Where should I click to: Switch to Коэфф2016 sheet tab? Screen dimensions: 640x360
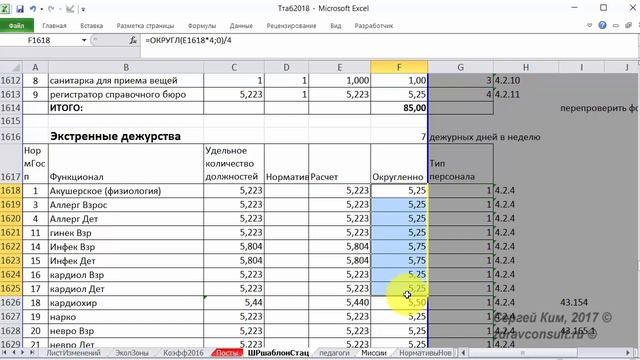183,353
